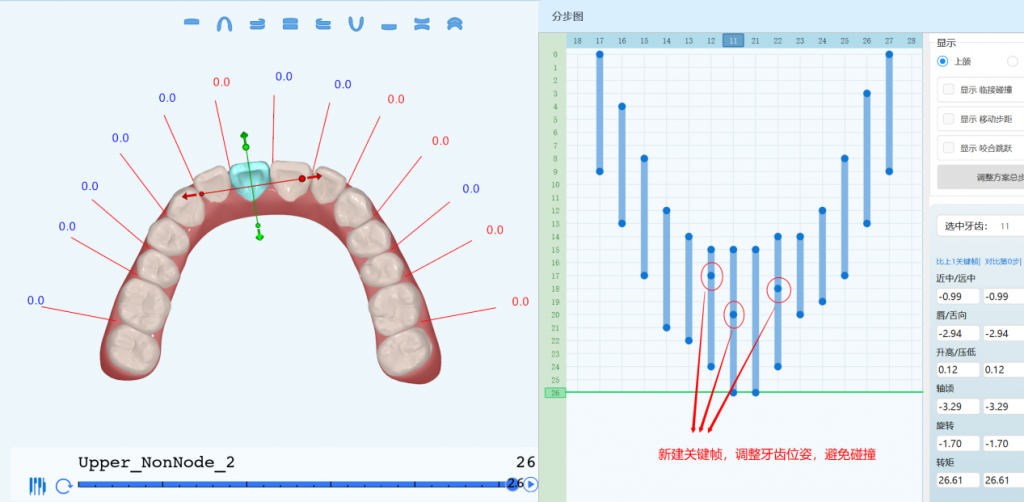This screenshot has width=1024, height=502.
Task: Click the 比上1关键帧 link
Action: pyautogui.click(x=955, y=262)
